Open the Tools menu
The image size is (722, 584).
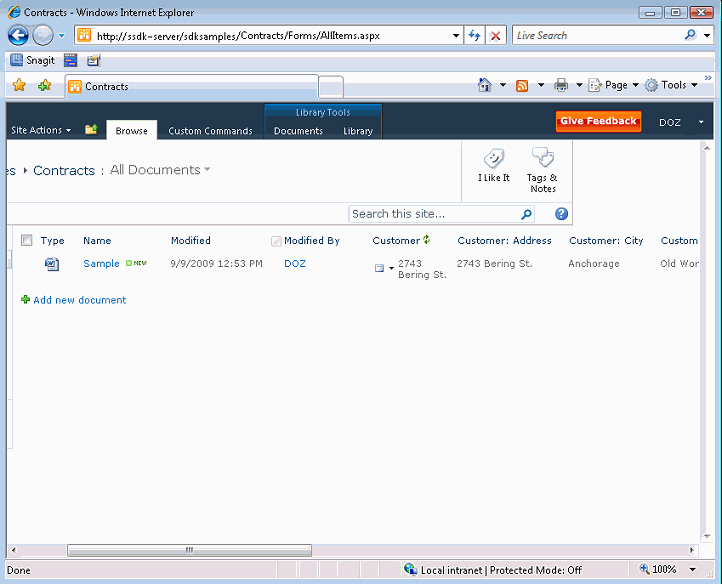pyautogui.click(x=670, y=85)
